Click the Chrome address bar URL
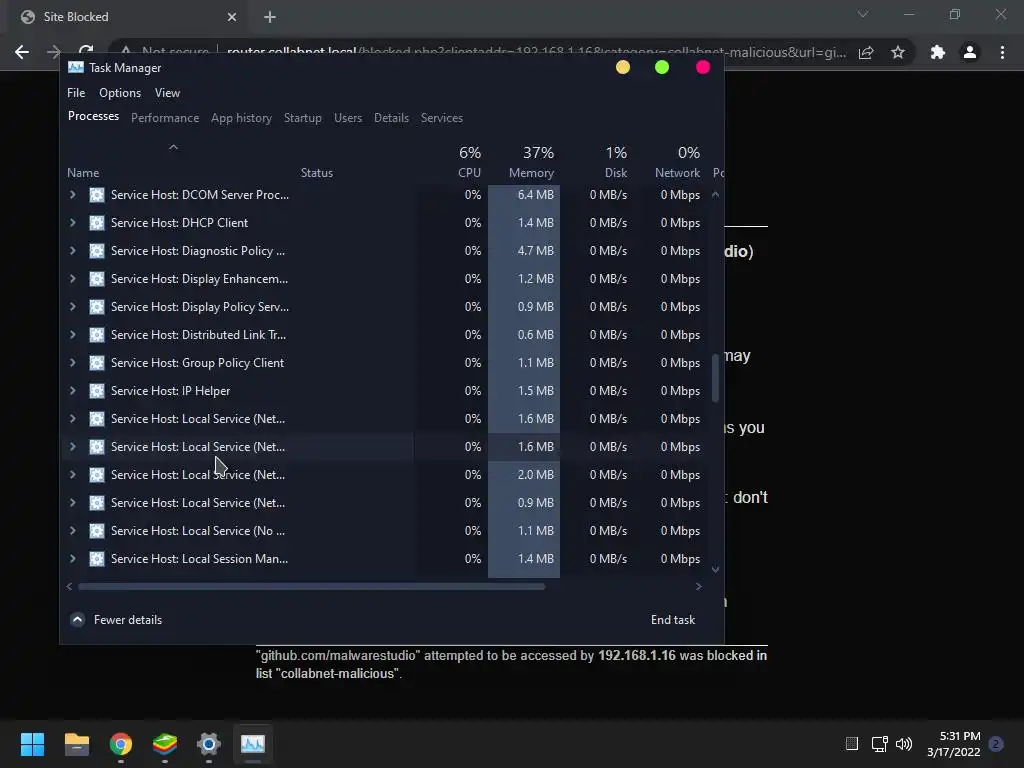This screenshot has height=768, width=1024. coord(536,52)
